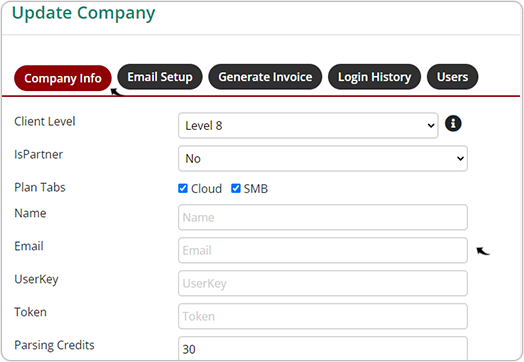
Task: Click the Client Level dropdown chevron arrow
Action: (x=431, y=126)
